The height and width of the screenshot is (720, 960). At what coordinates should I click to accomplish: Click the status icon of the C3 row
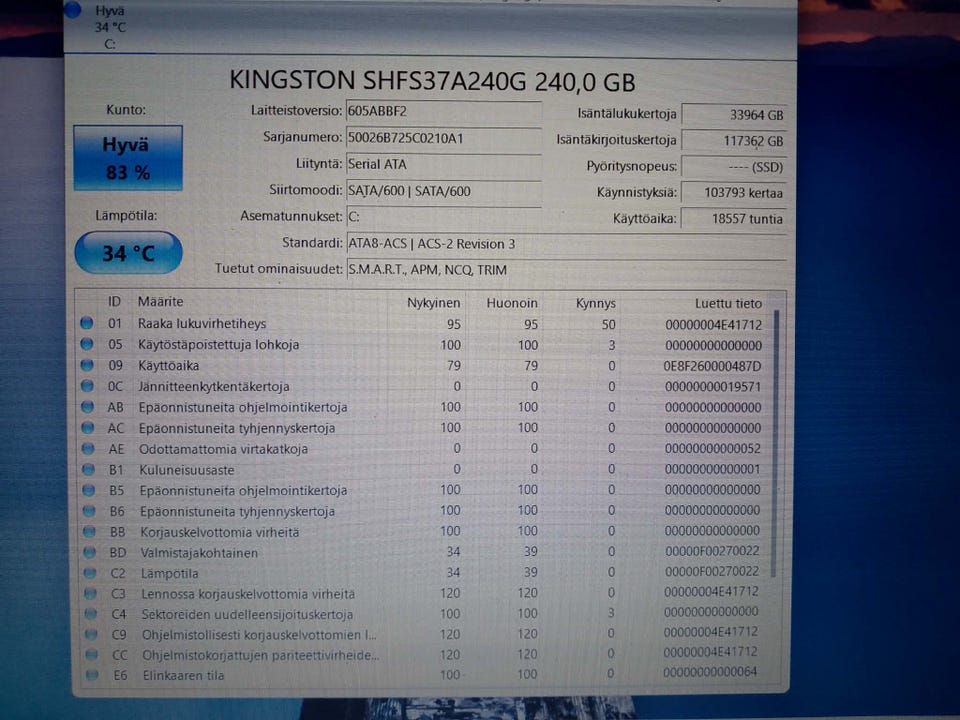(91, 593)
